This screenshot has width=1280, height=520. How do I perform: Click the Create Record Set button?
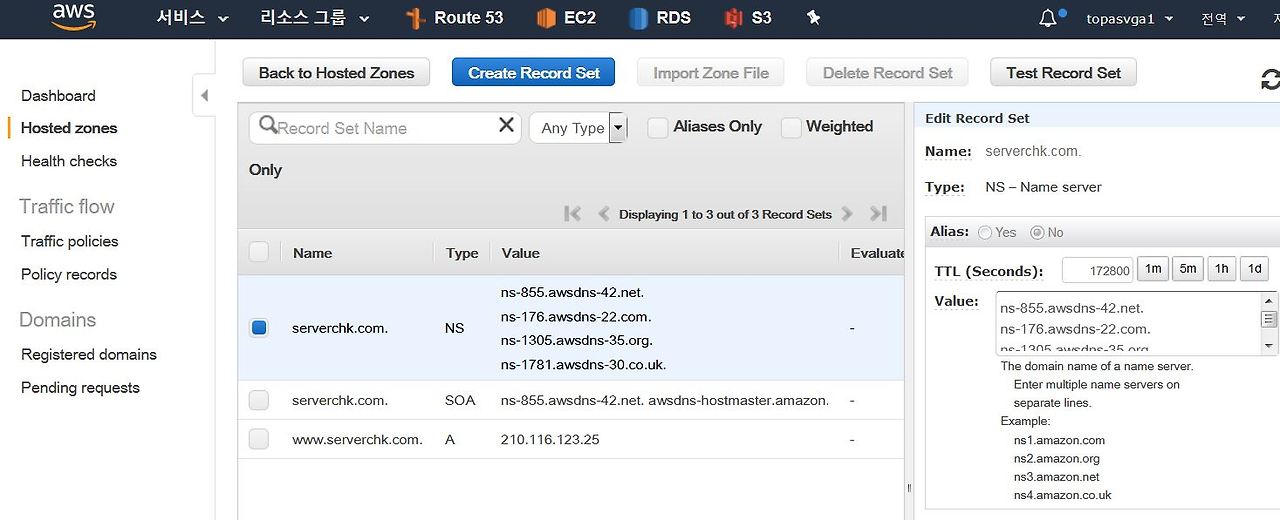533,72
